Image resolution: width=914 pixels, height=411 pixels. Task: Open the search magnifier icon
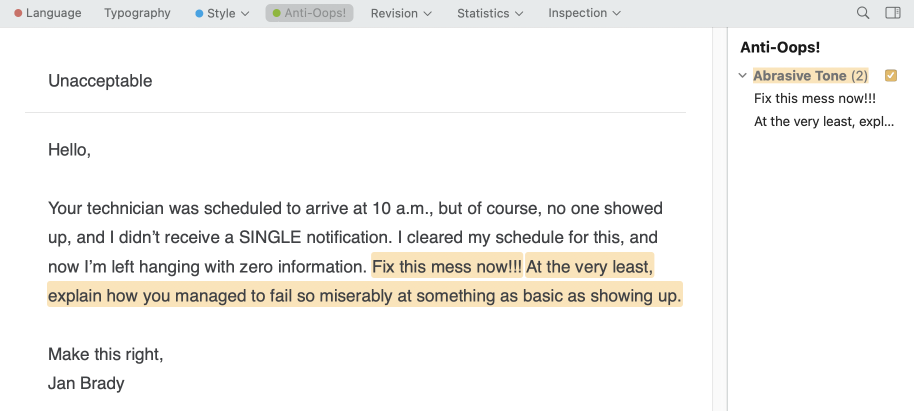point(863,13)
